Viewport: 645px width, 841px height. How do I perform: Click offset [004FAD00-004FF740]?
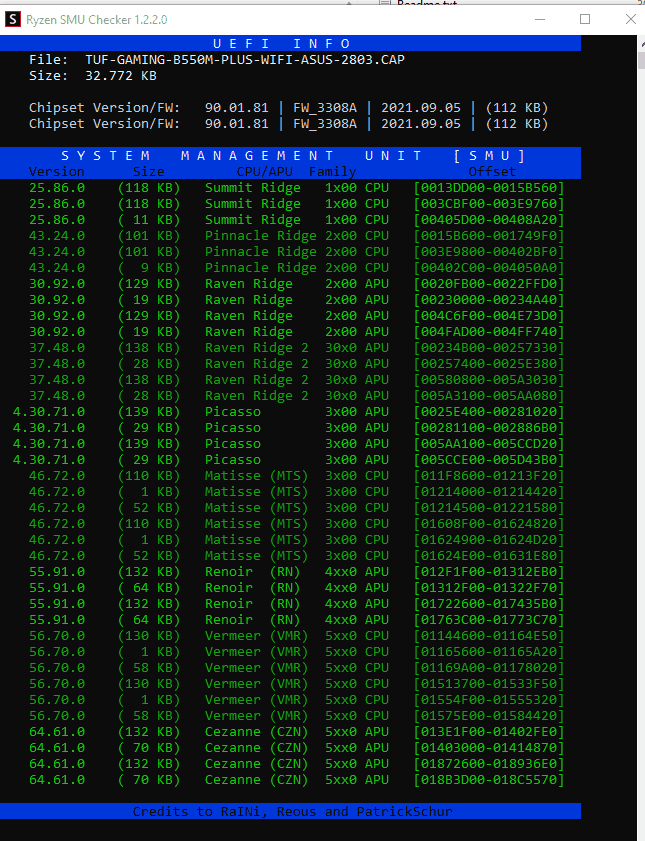(488, 332)
